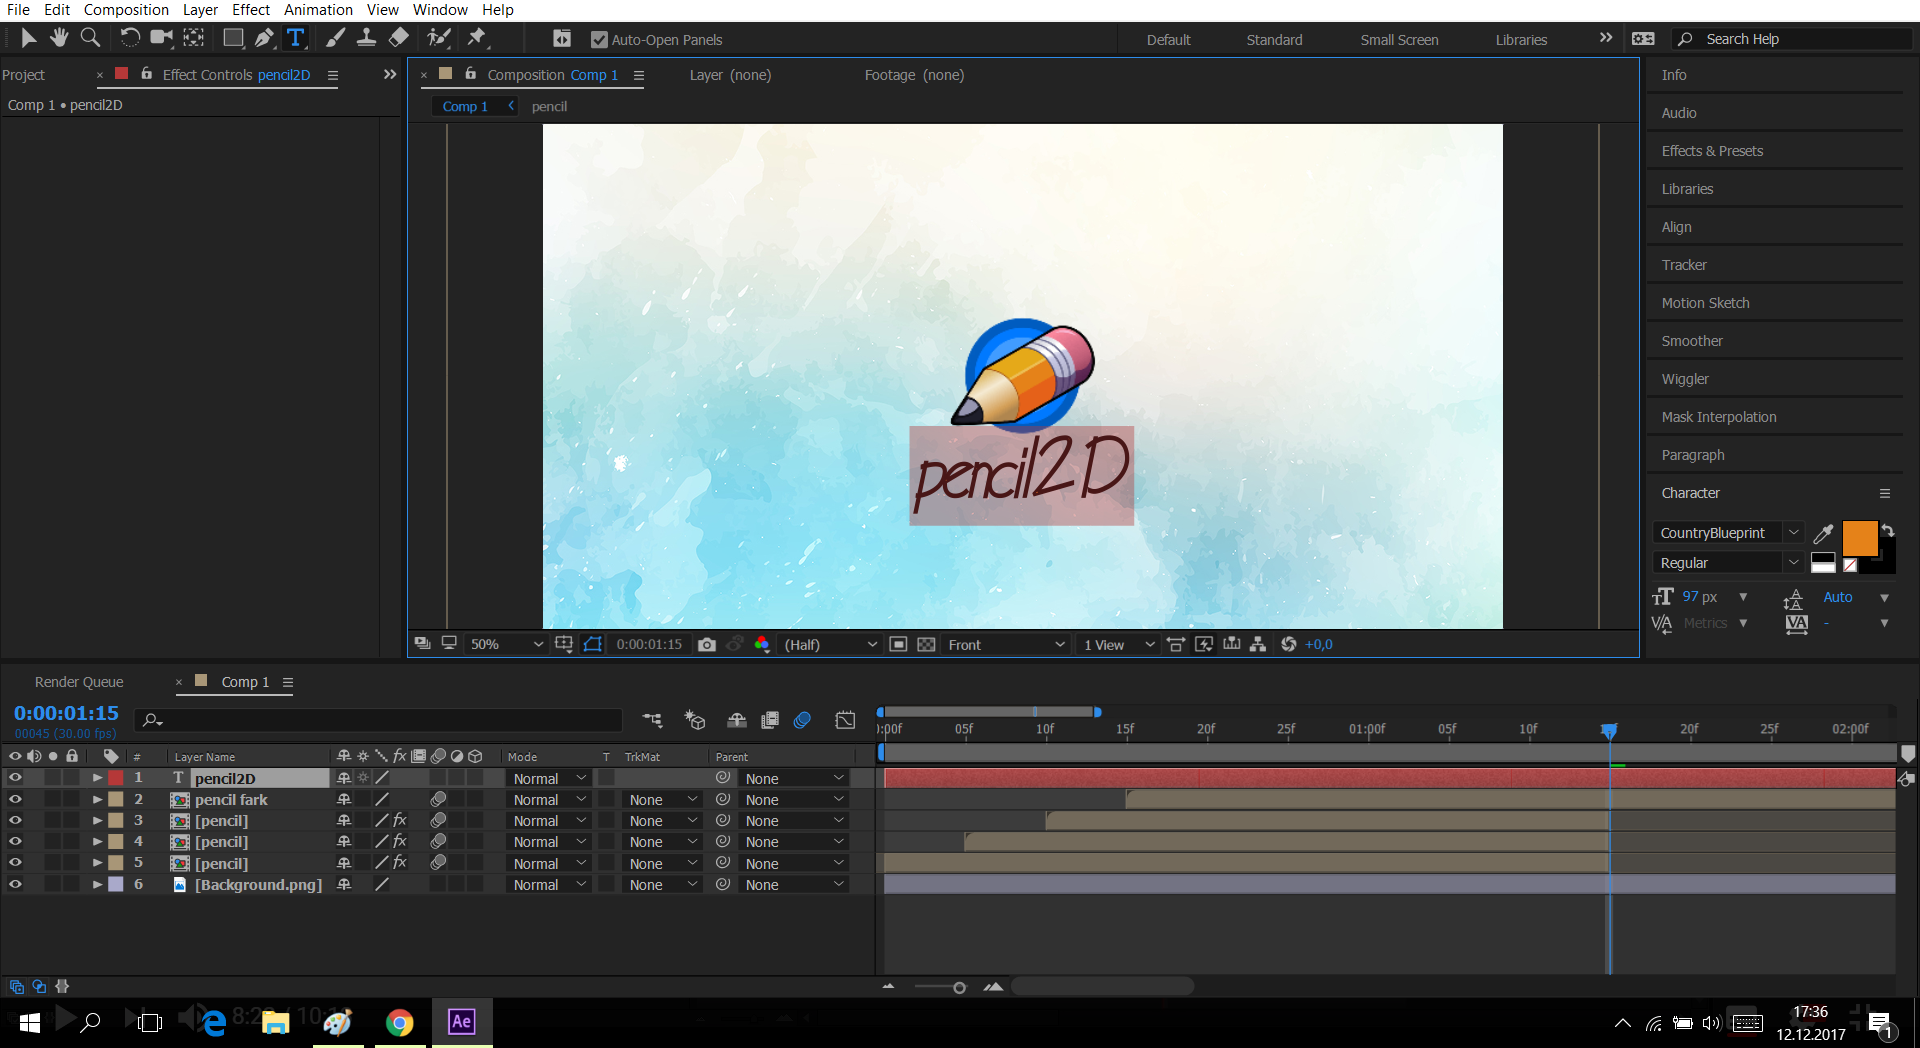Expand pencil2D layer properties triangle
This screenshot has height=1048, width=1920.
click(x=97, y=778)
